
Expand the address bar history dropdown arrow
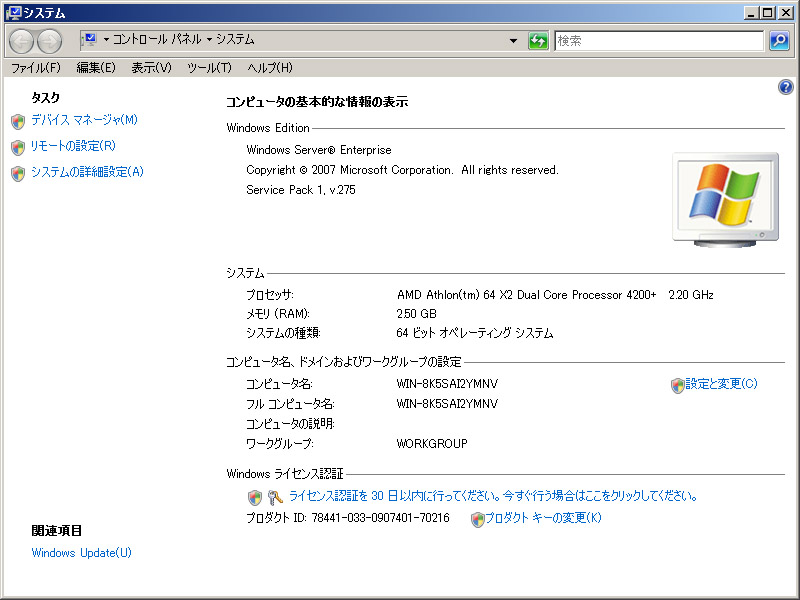coord(513,40)
